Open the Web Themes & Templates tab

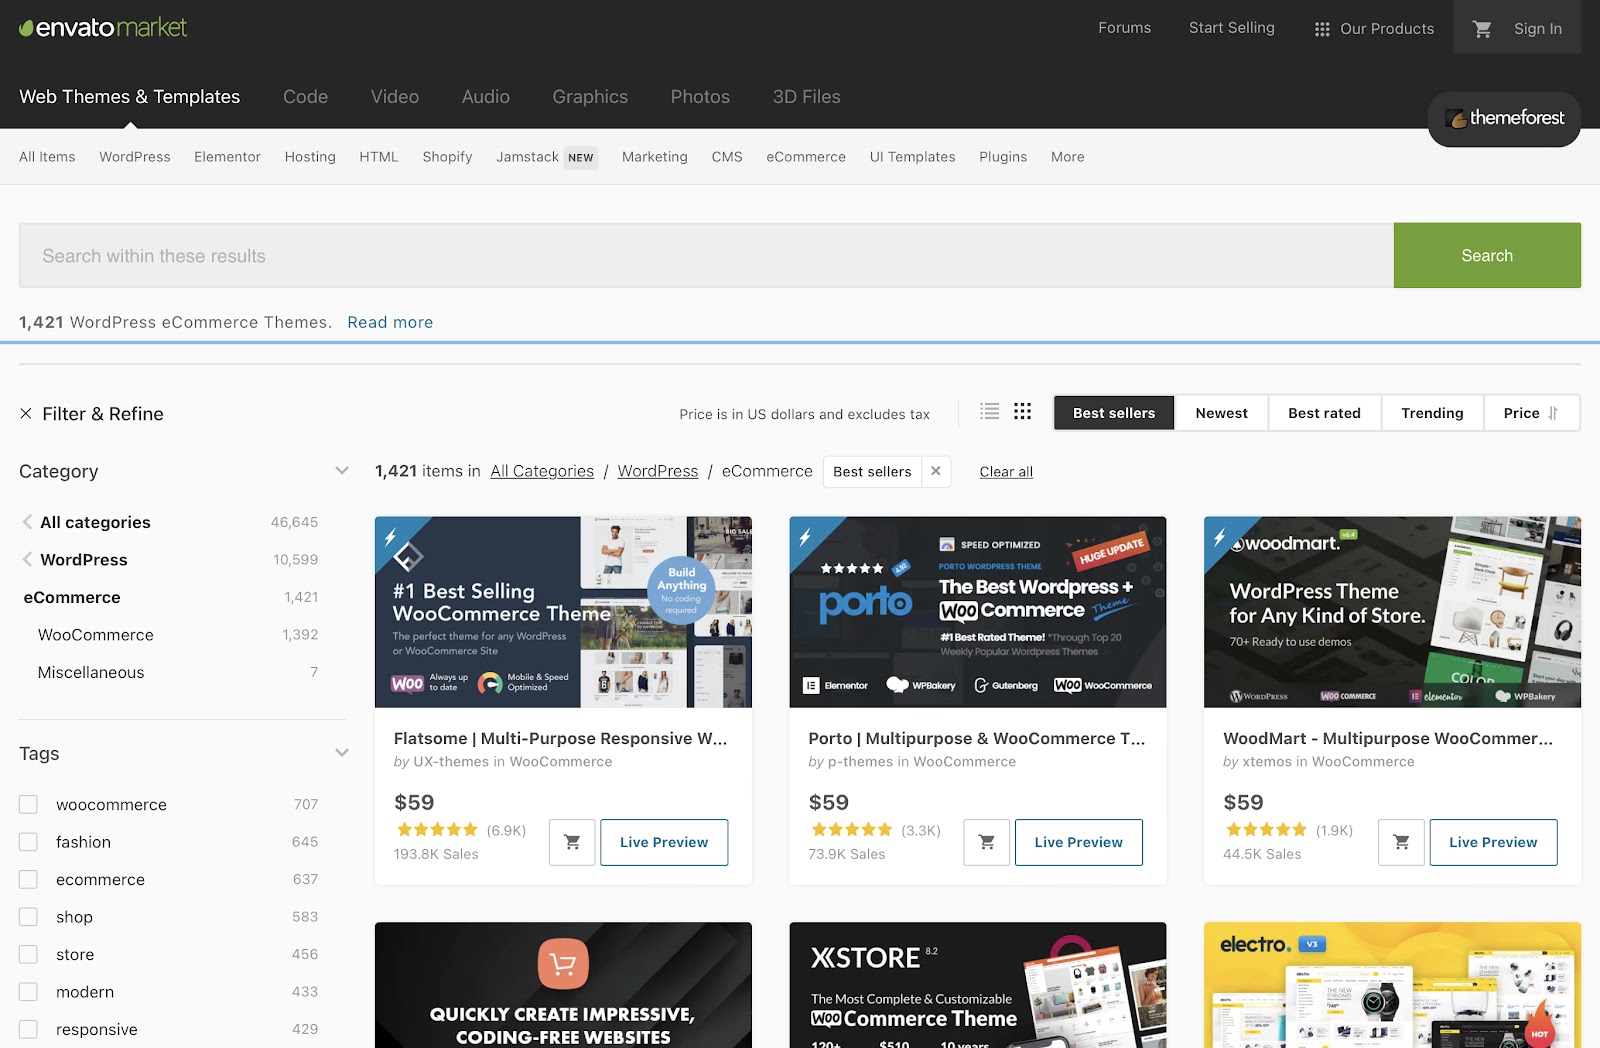tap(130, 97)
